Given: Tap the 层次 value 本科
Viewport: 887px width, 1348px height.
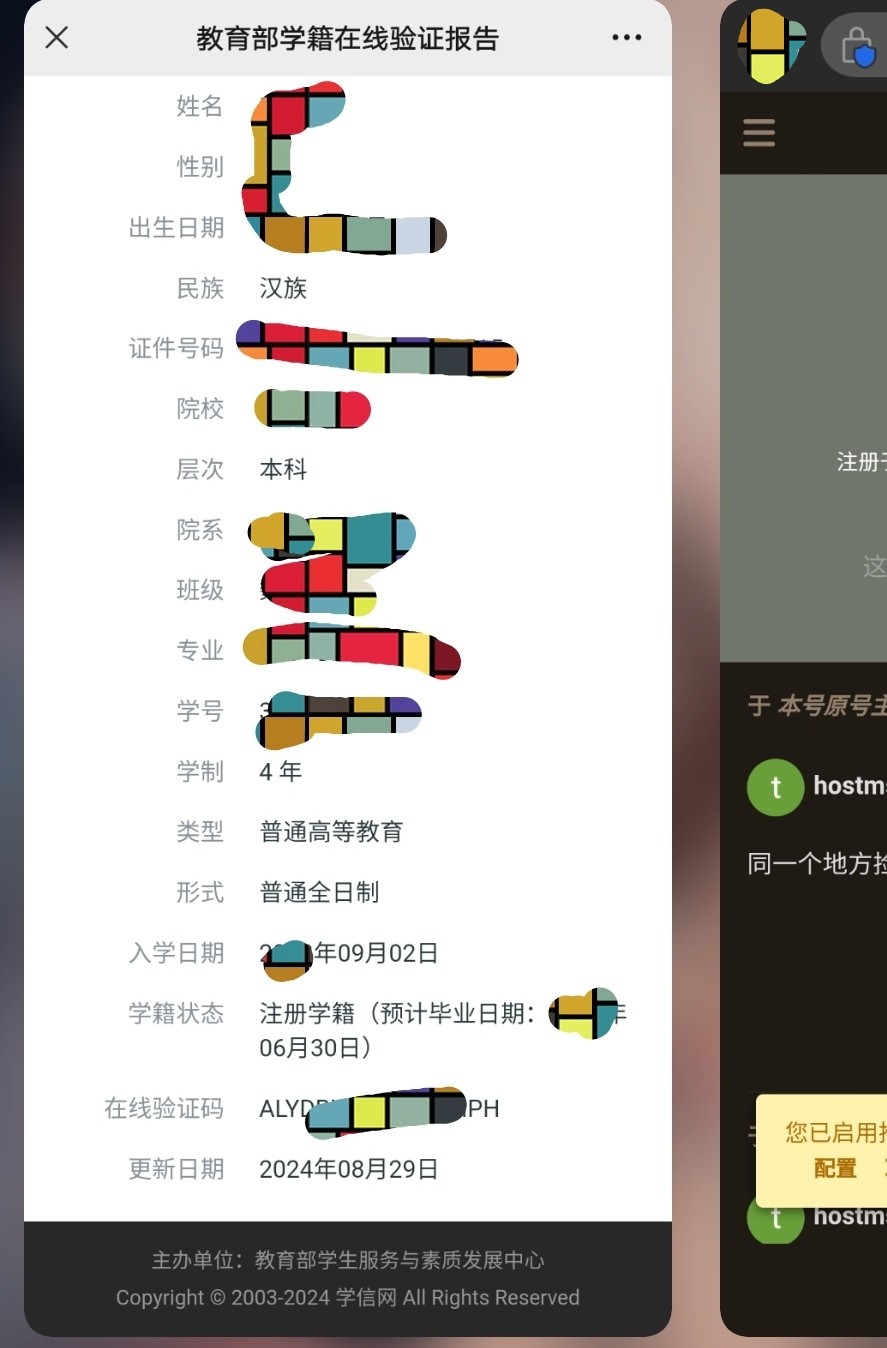Looking at the screenshot, I should coord(283,469).
